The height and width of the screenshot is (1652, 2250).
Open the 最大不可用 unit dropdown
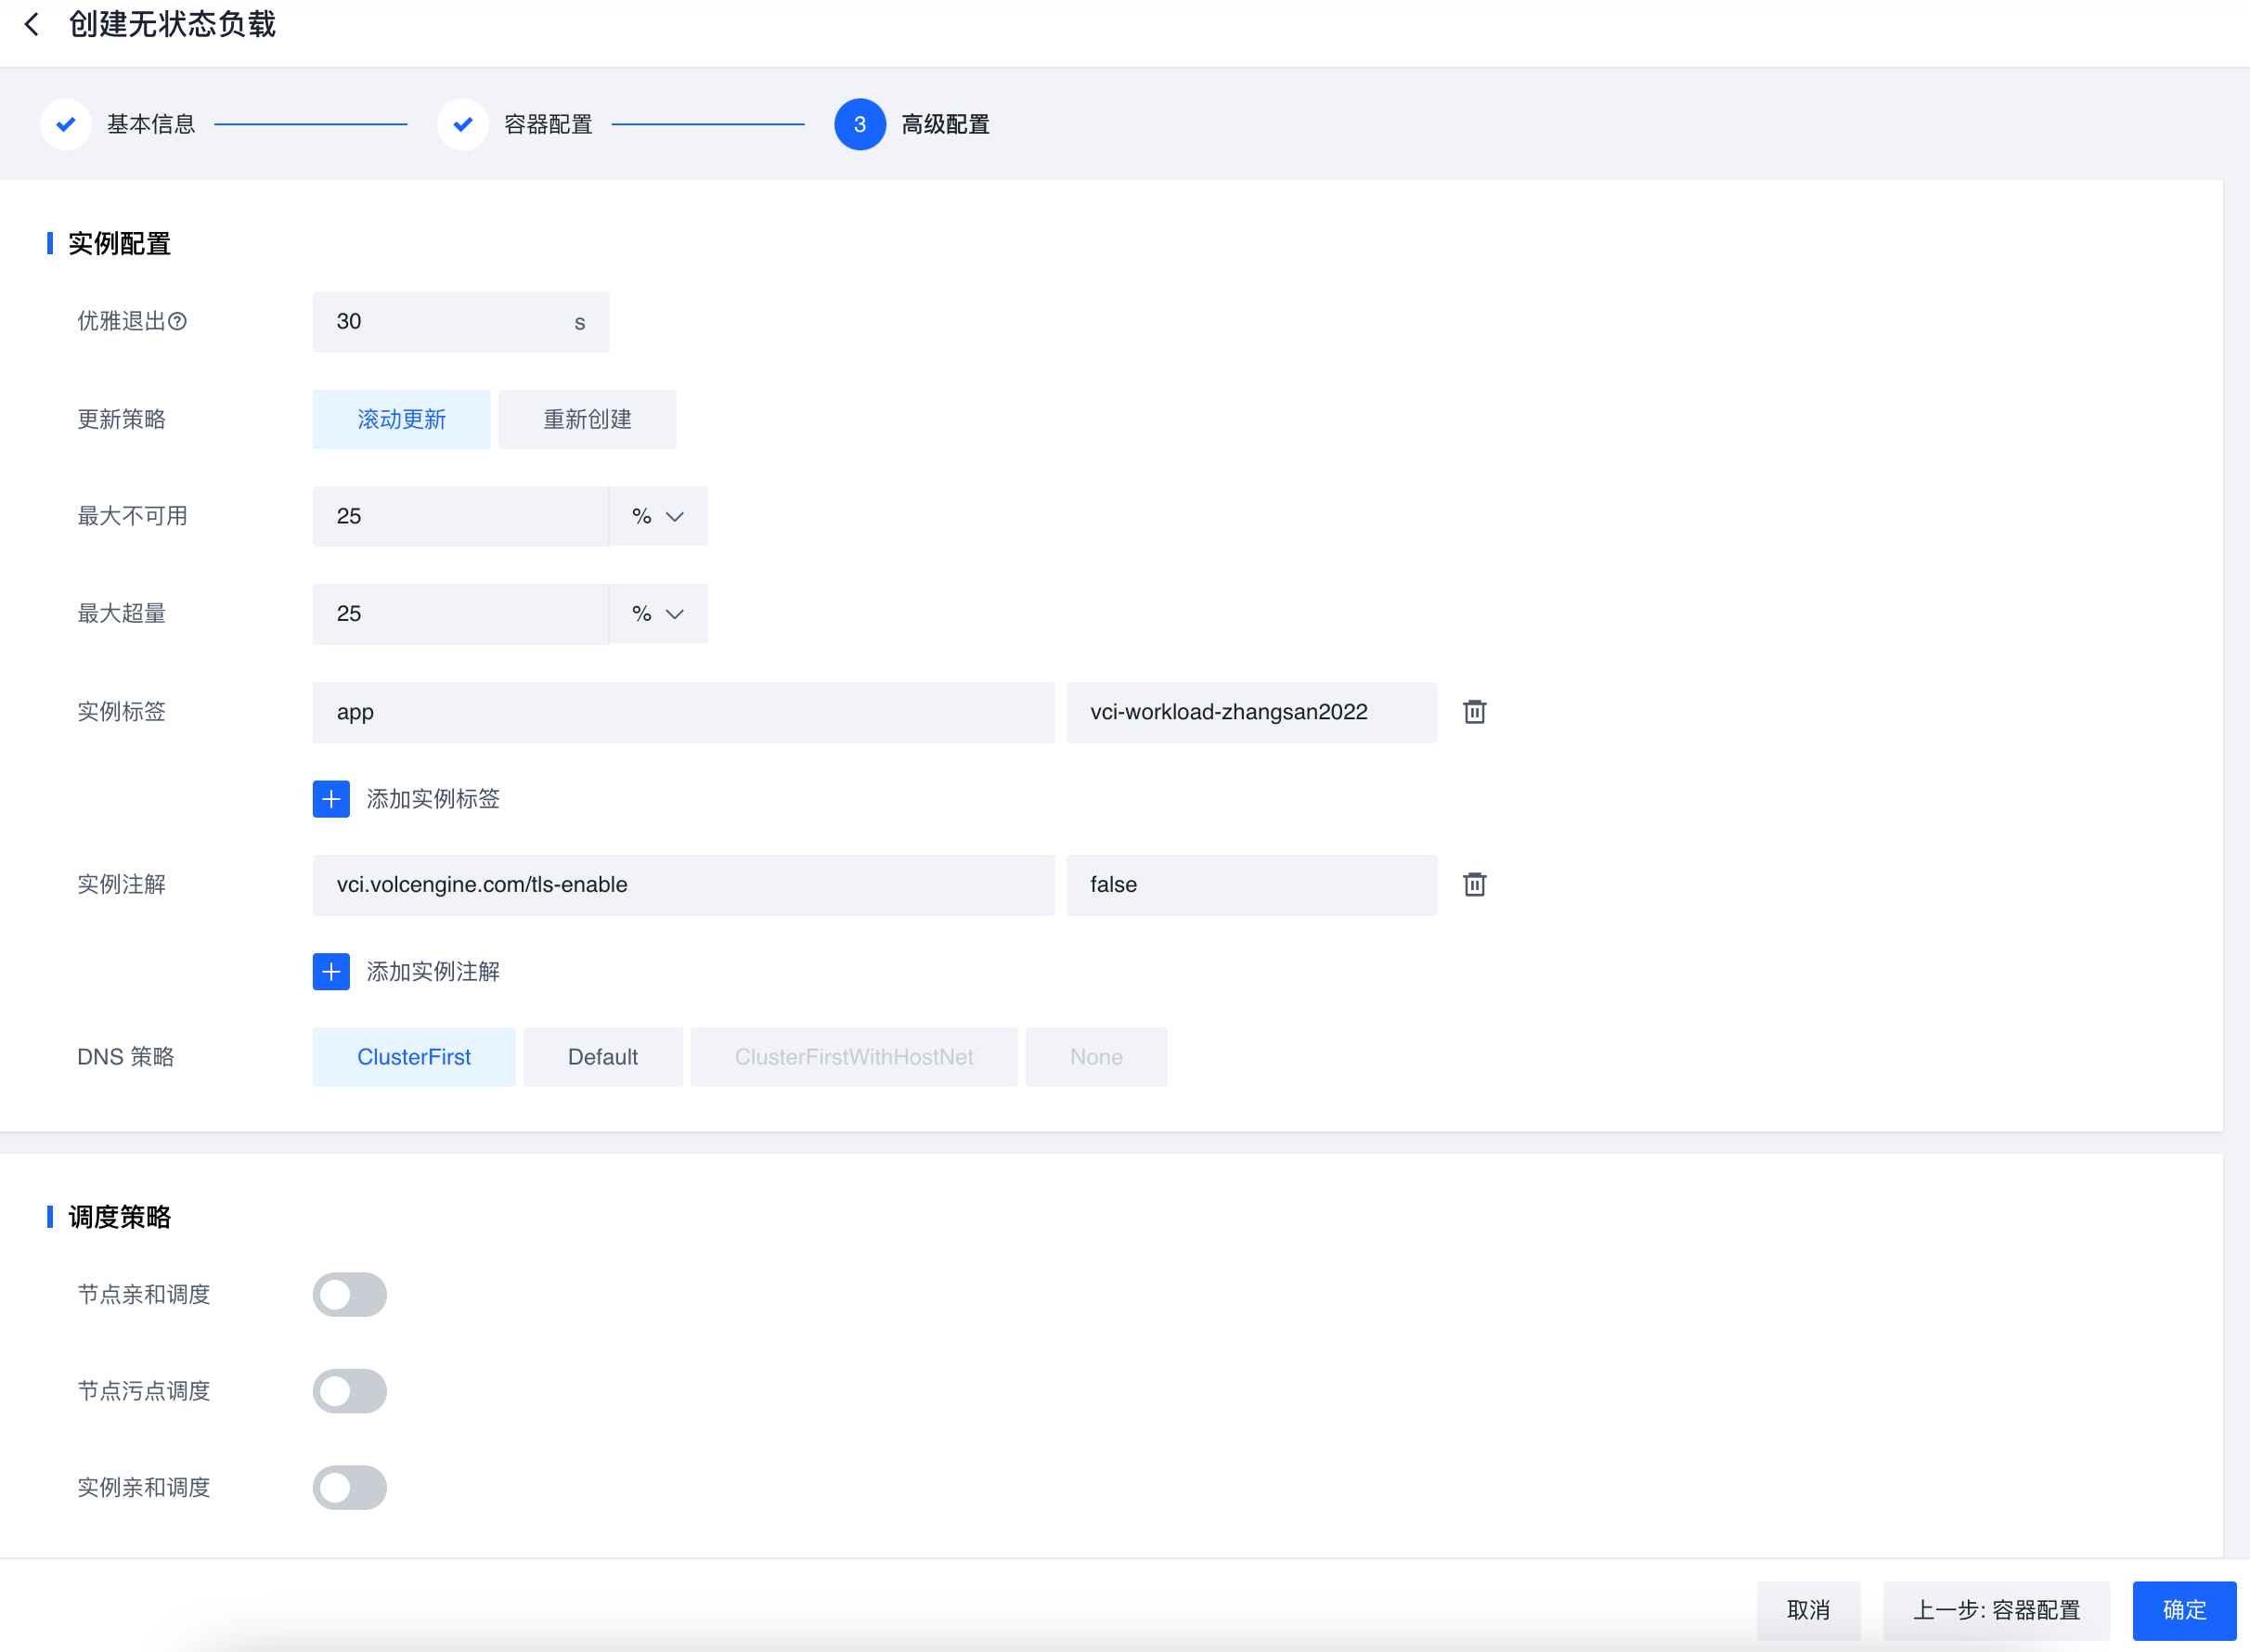658,516
